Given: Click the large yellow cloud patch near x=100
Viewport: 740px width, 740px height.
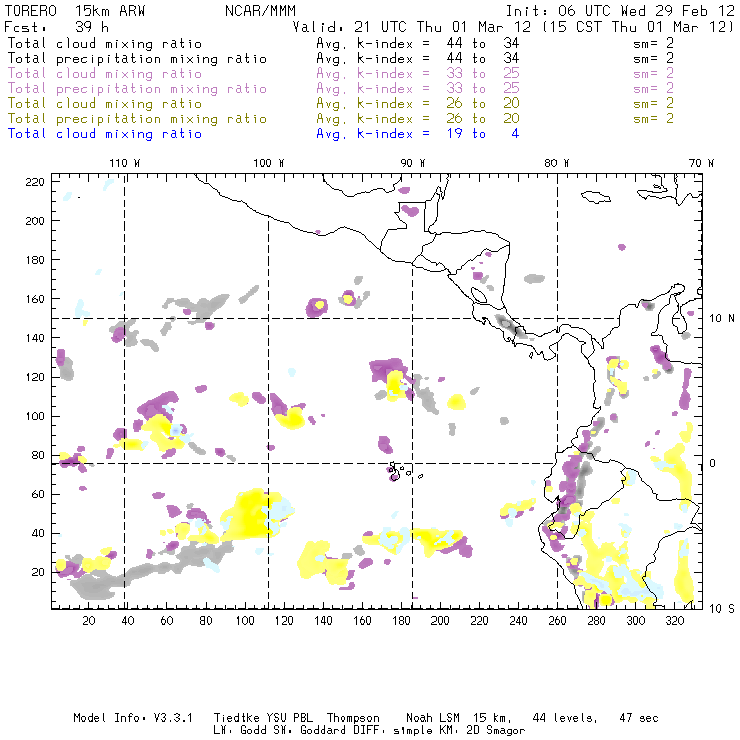Looking at the screenshot, I should click(x=250, y=514).
